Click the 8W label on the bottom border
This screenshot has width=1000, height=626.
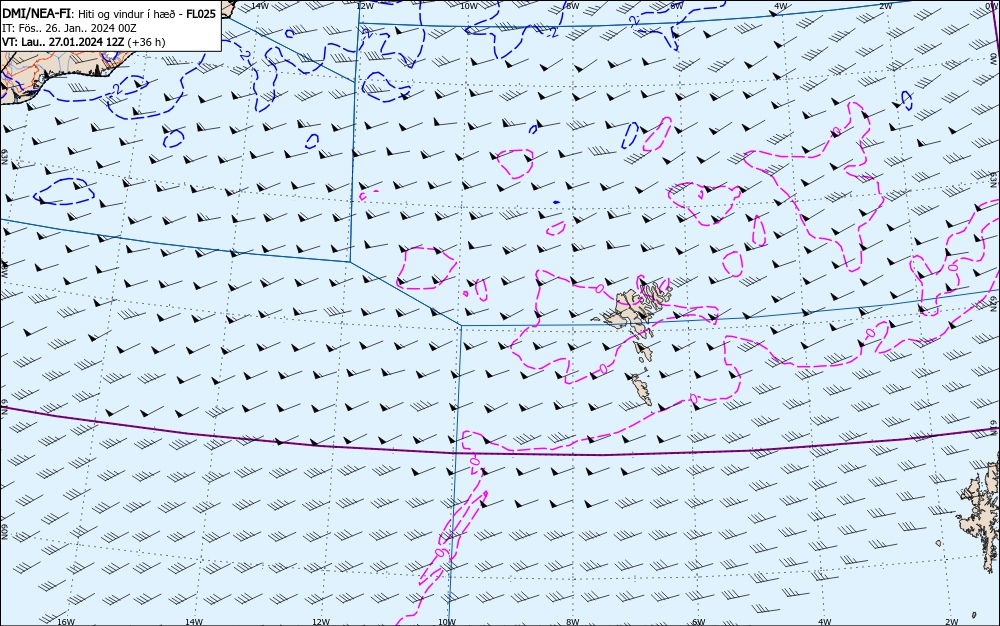coord(573,622)
